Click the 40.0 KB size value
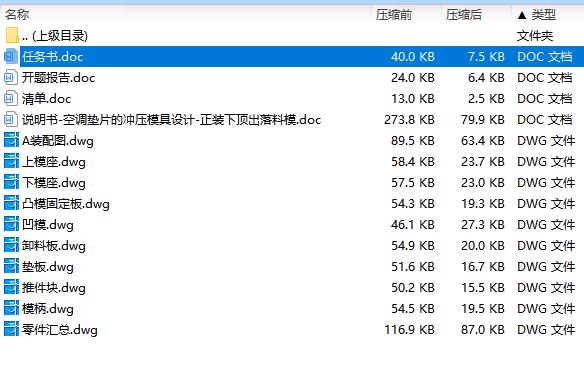This screenshot has width=584, height=383. click(413, 57)
